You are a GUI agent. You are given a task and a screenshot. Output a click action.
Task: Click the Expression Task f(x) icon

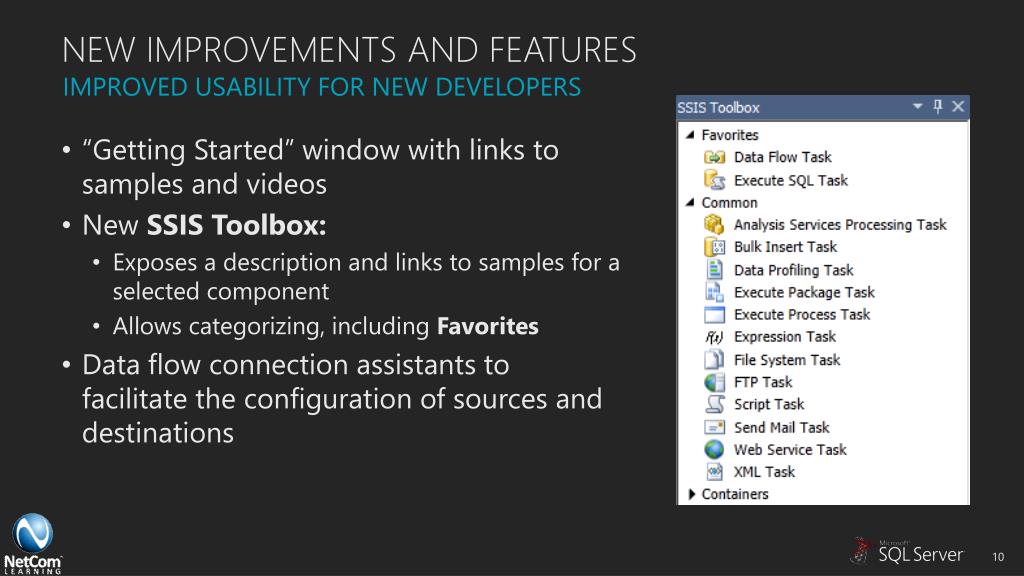714,337
